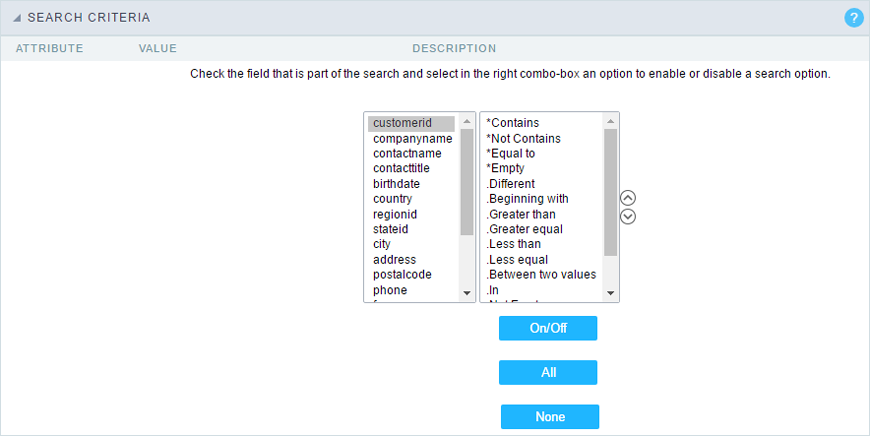This screenshot has width=870, height=436.
Task: Open the blue help question mark icon
Action: (854, 18)
